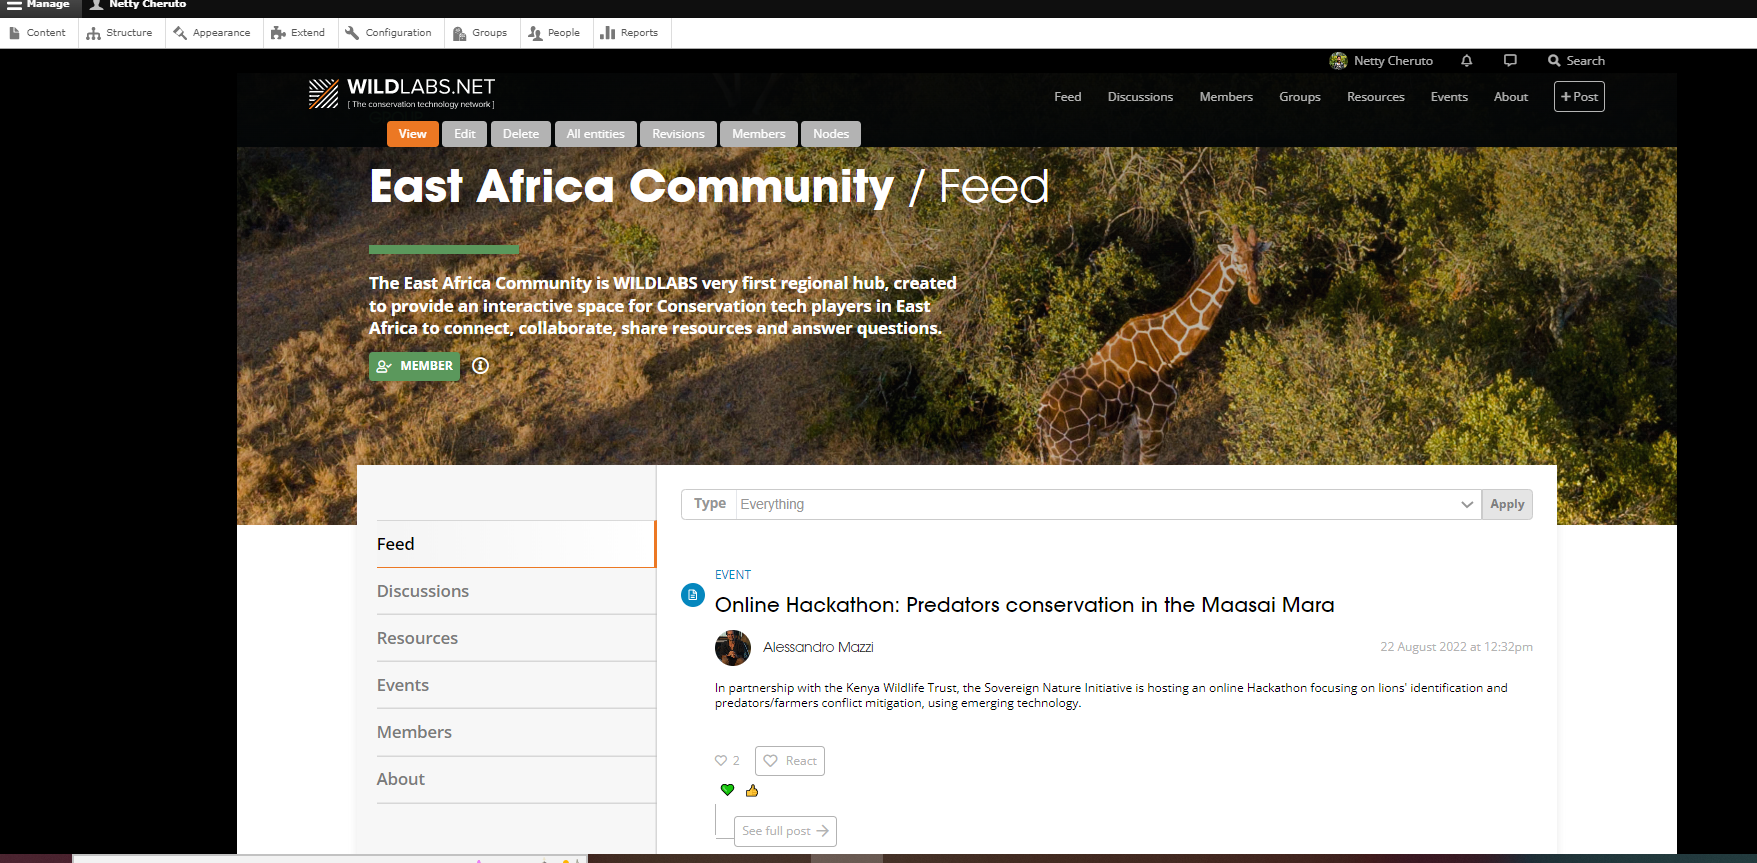Select Events in the sidebar

516,685
